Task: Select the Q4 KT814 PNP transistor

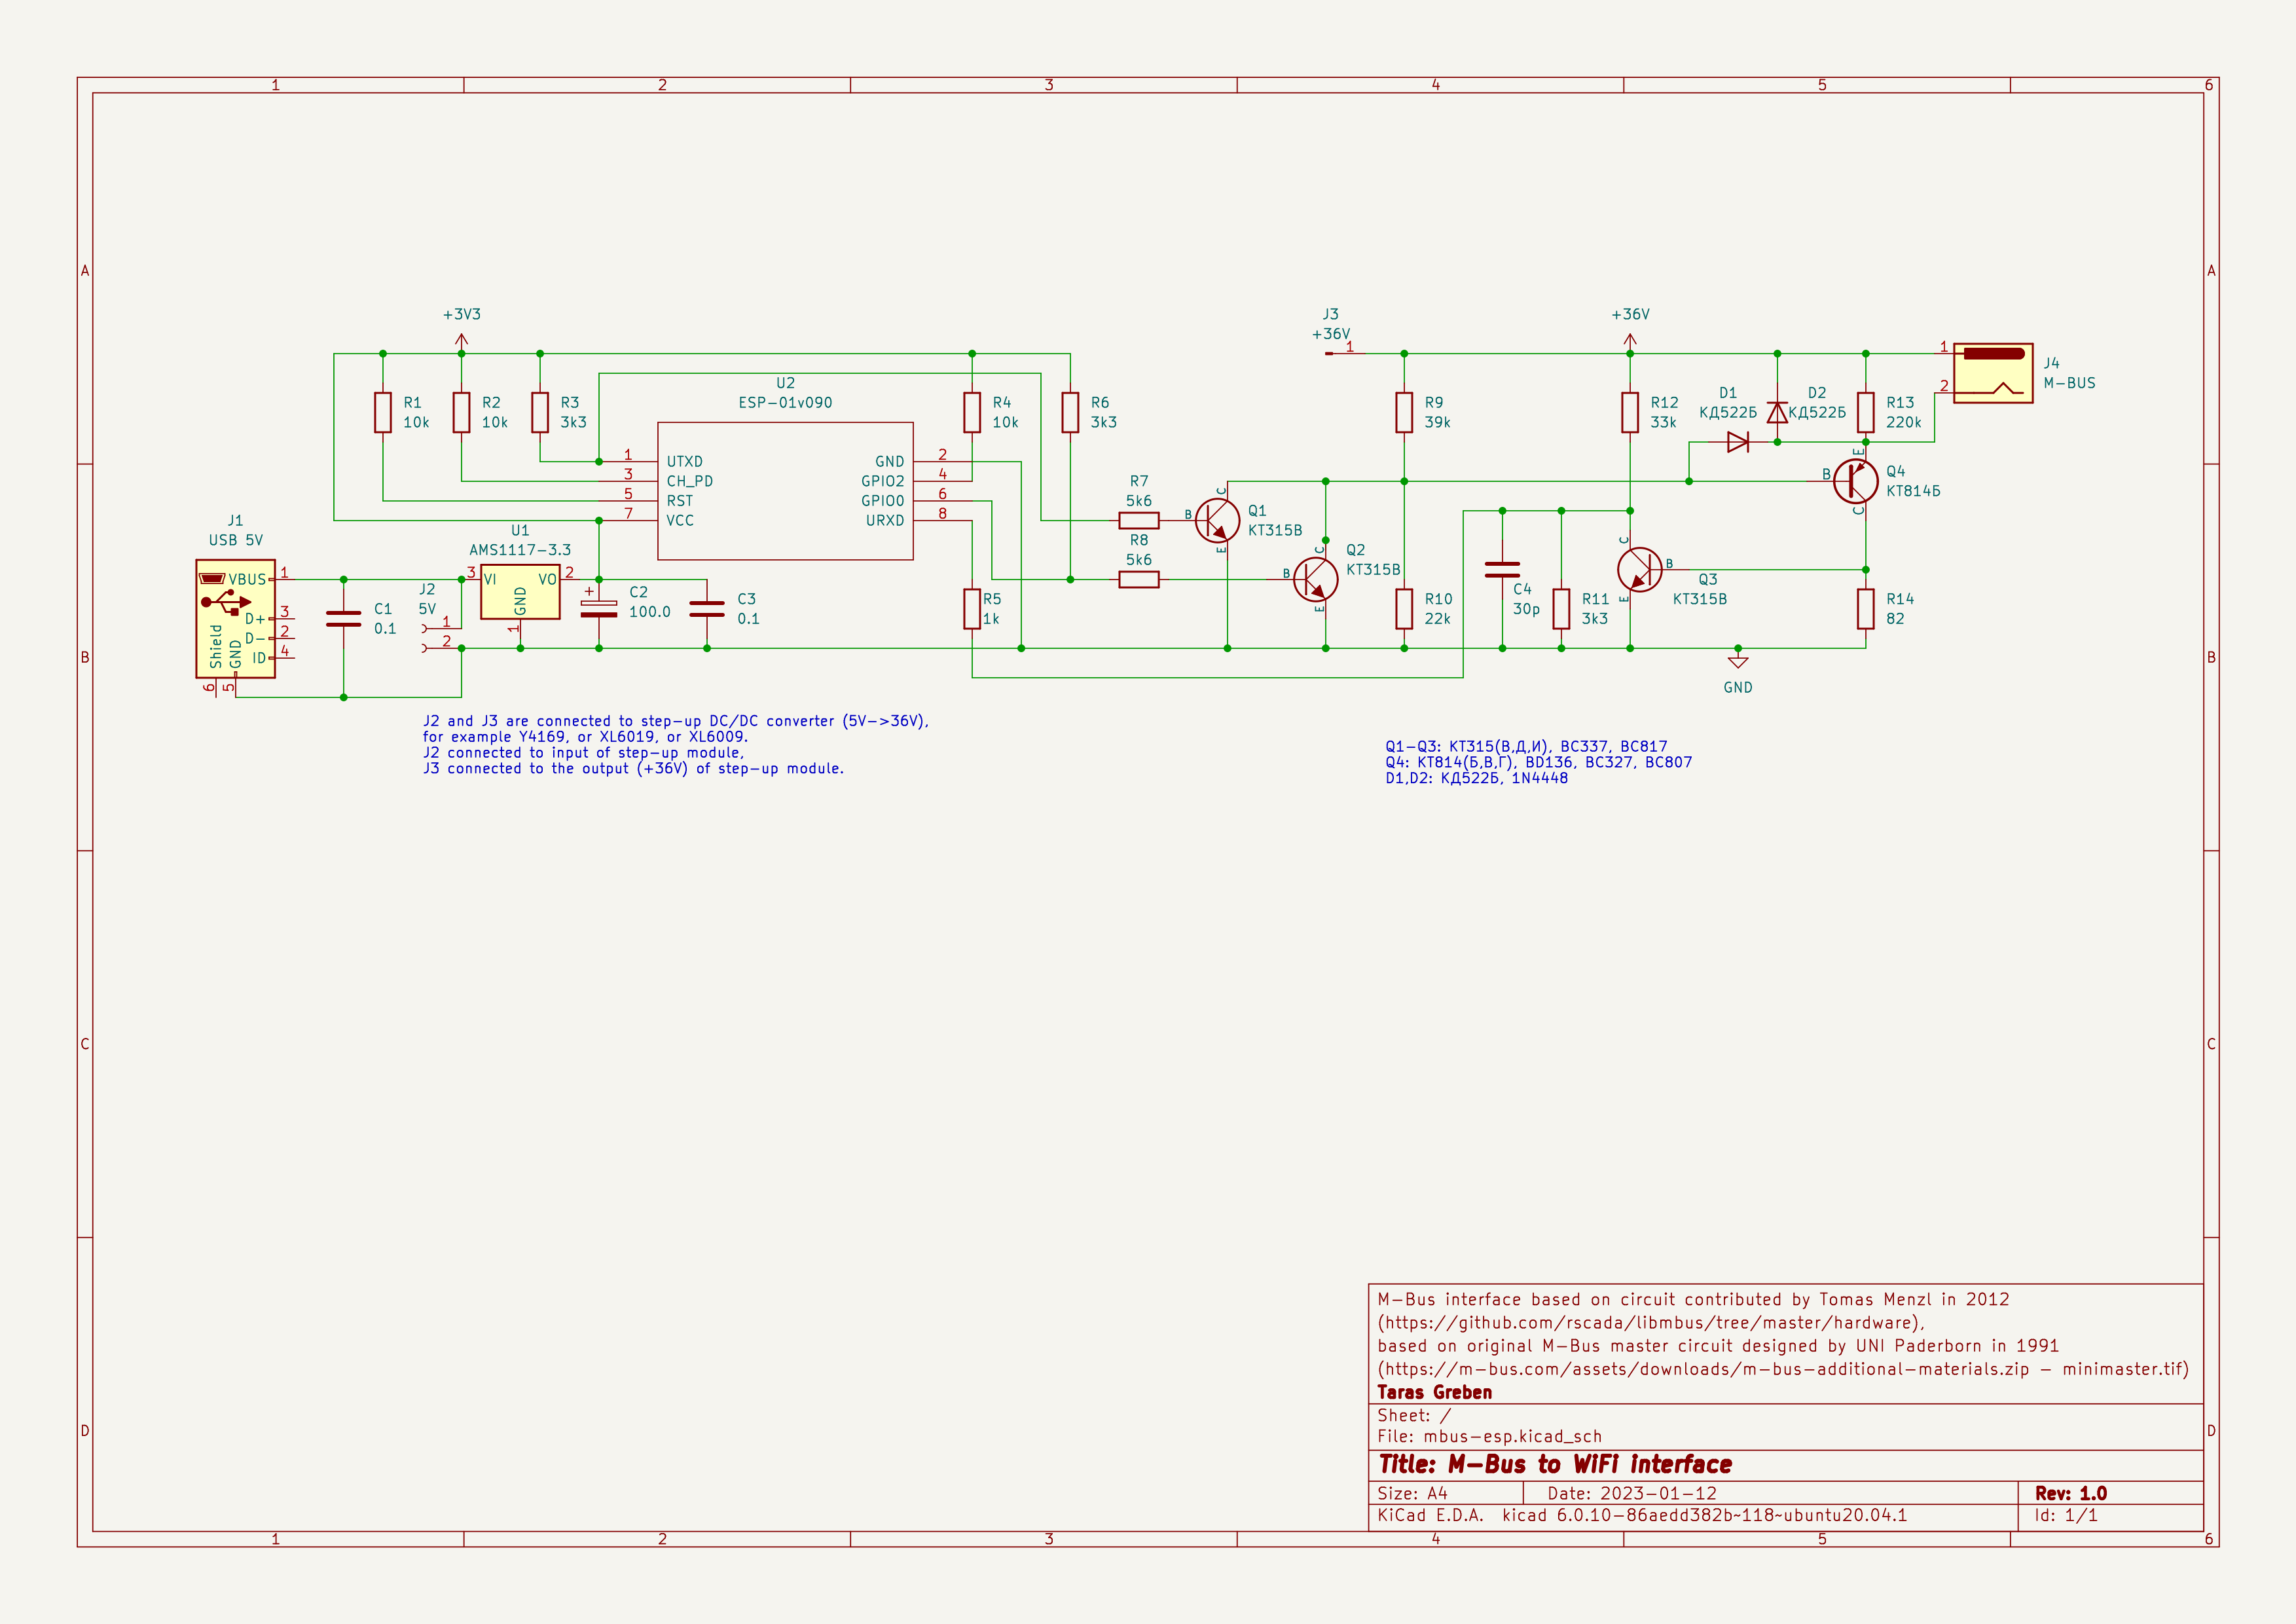Action: pyautogui.click(x=1855, y=481)
